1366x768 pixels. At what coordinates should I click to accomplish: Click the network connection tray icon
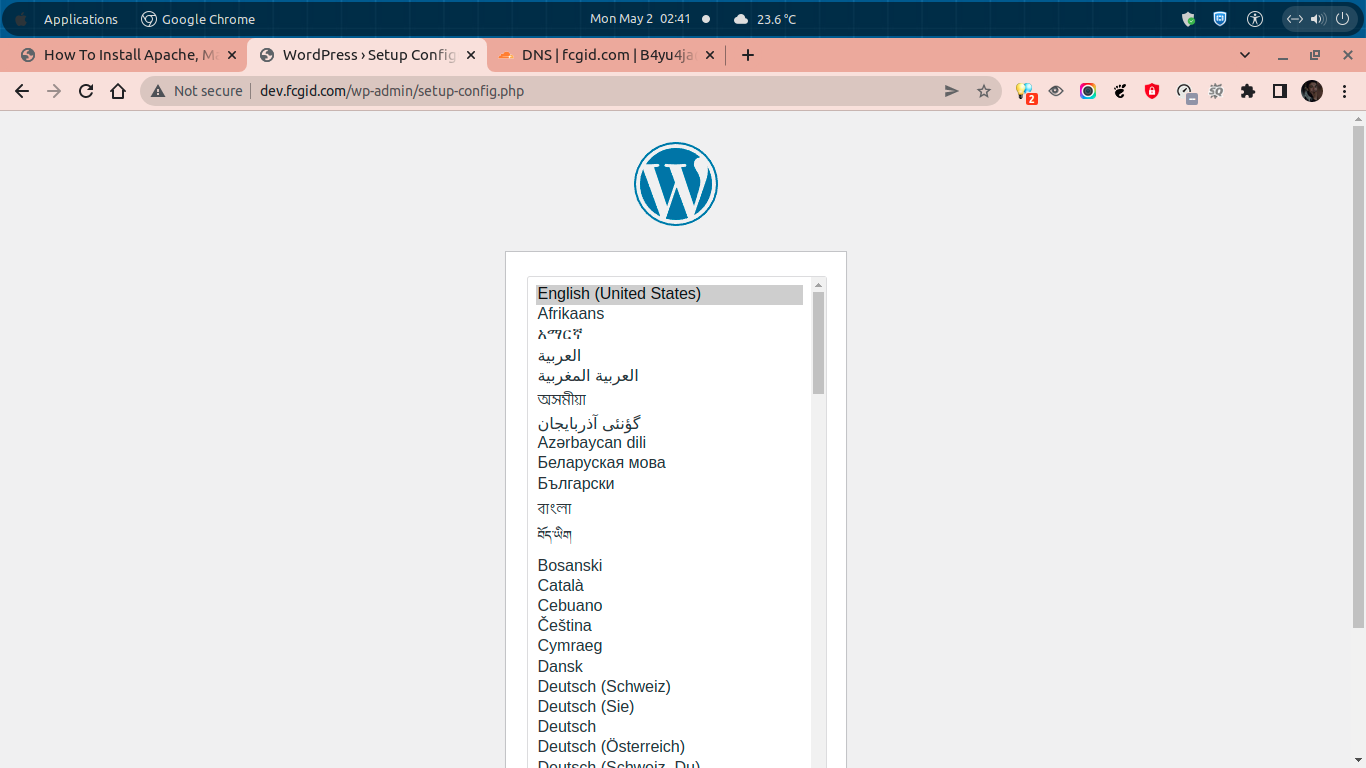point(1294,19)
